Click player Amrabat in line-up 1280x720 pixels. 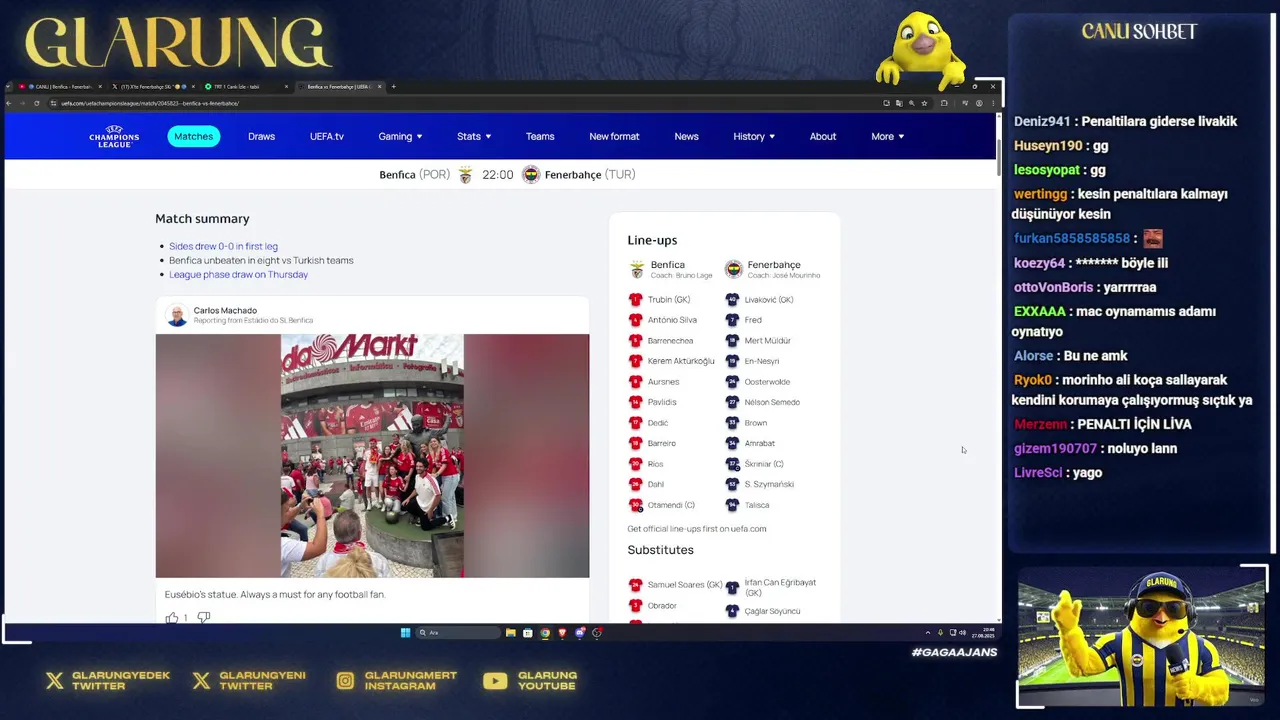point(760,443)
